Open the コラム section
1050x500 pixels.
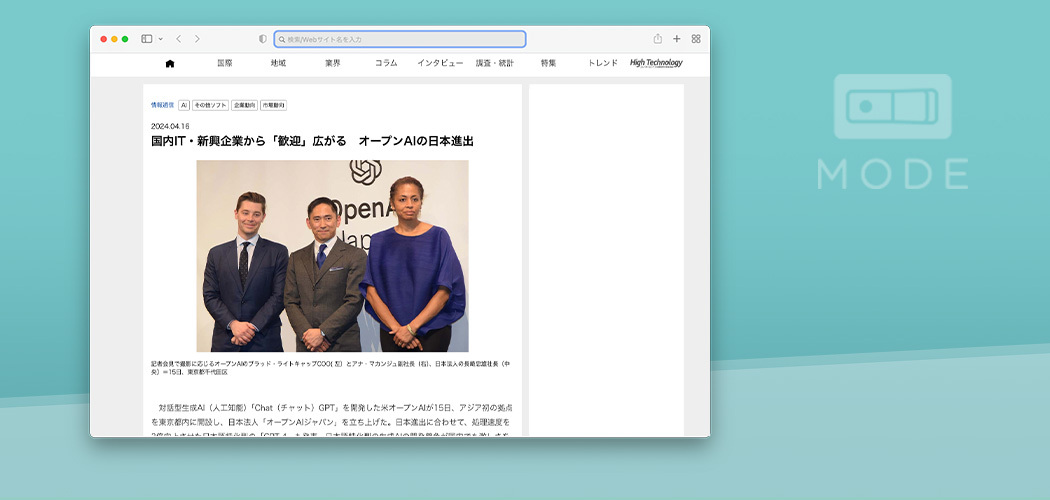tap(386, 63)
